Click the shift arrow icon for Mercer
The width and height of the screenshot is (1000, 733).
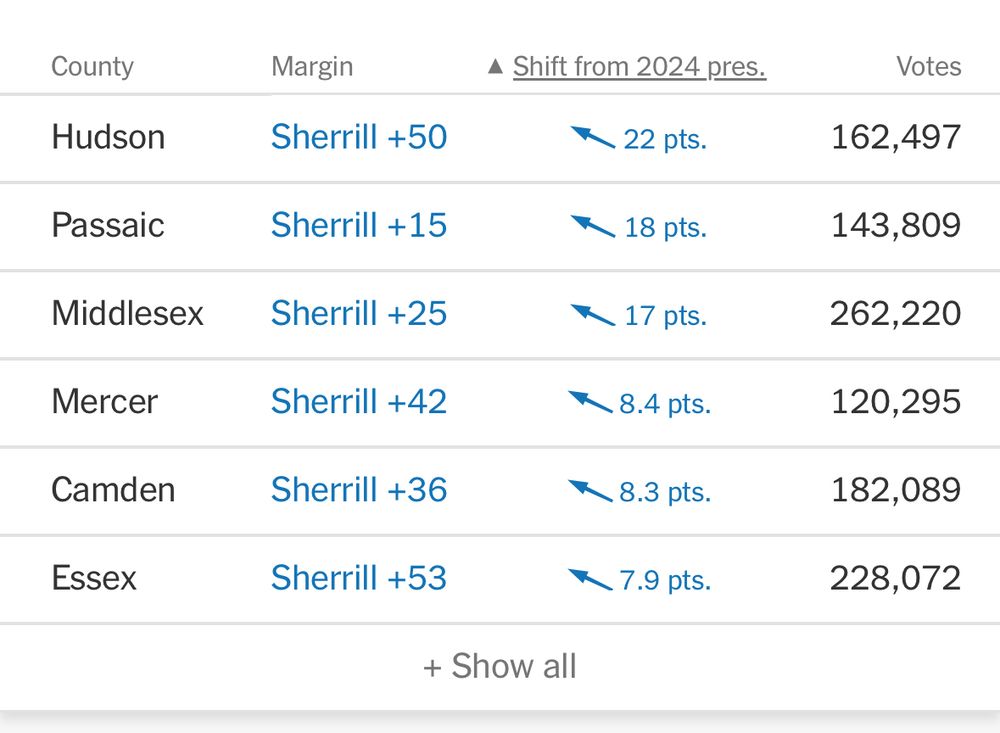[590, 402]
